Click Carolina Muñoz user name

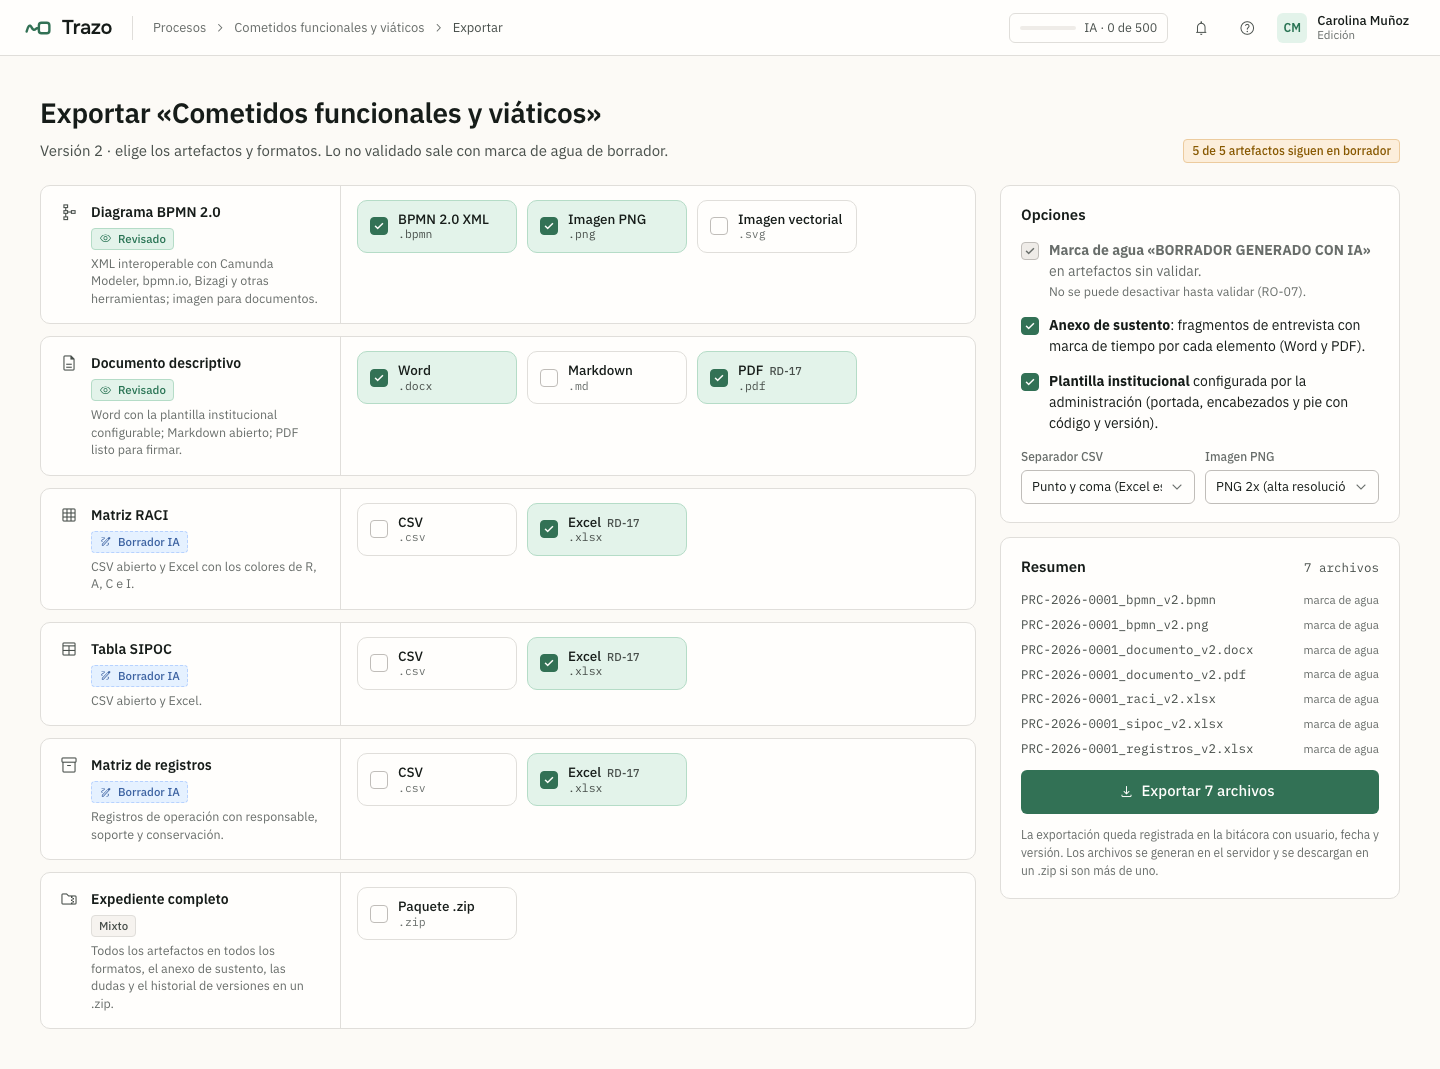(x=1363, y=21)
